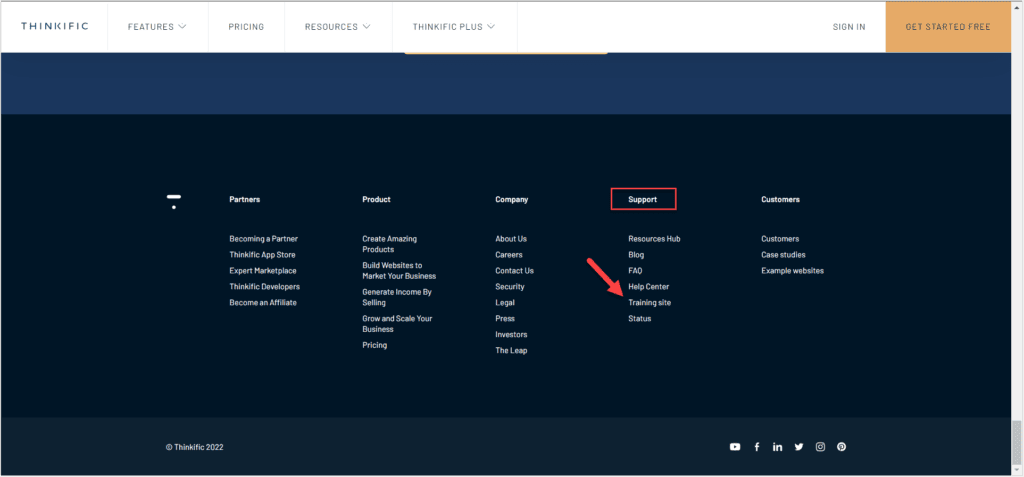Click Generate Income By Selling link

tap(397, 297)
